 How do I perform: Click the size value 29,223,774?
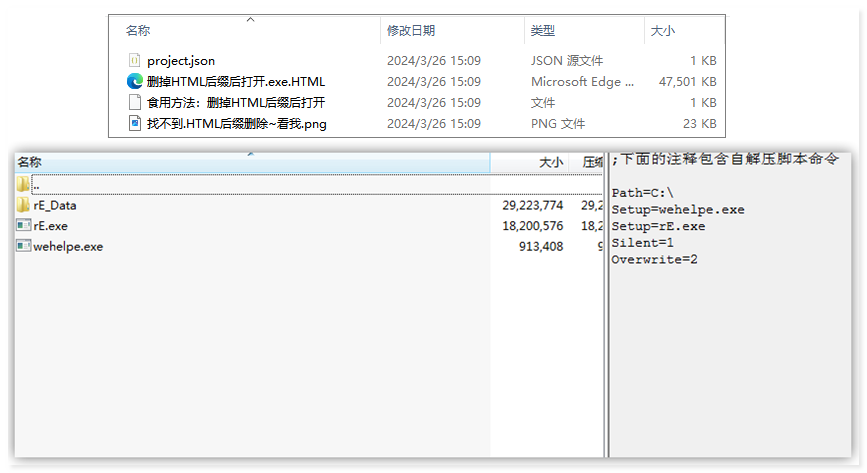pyautogui.click(x=532, y=205)
